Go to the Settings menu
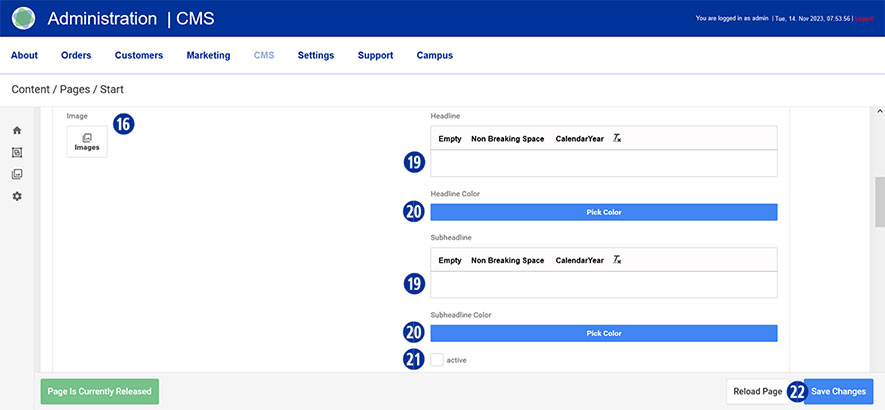 click(x=316, y=56)
